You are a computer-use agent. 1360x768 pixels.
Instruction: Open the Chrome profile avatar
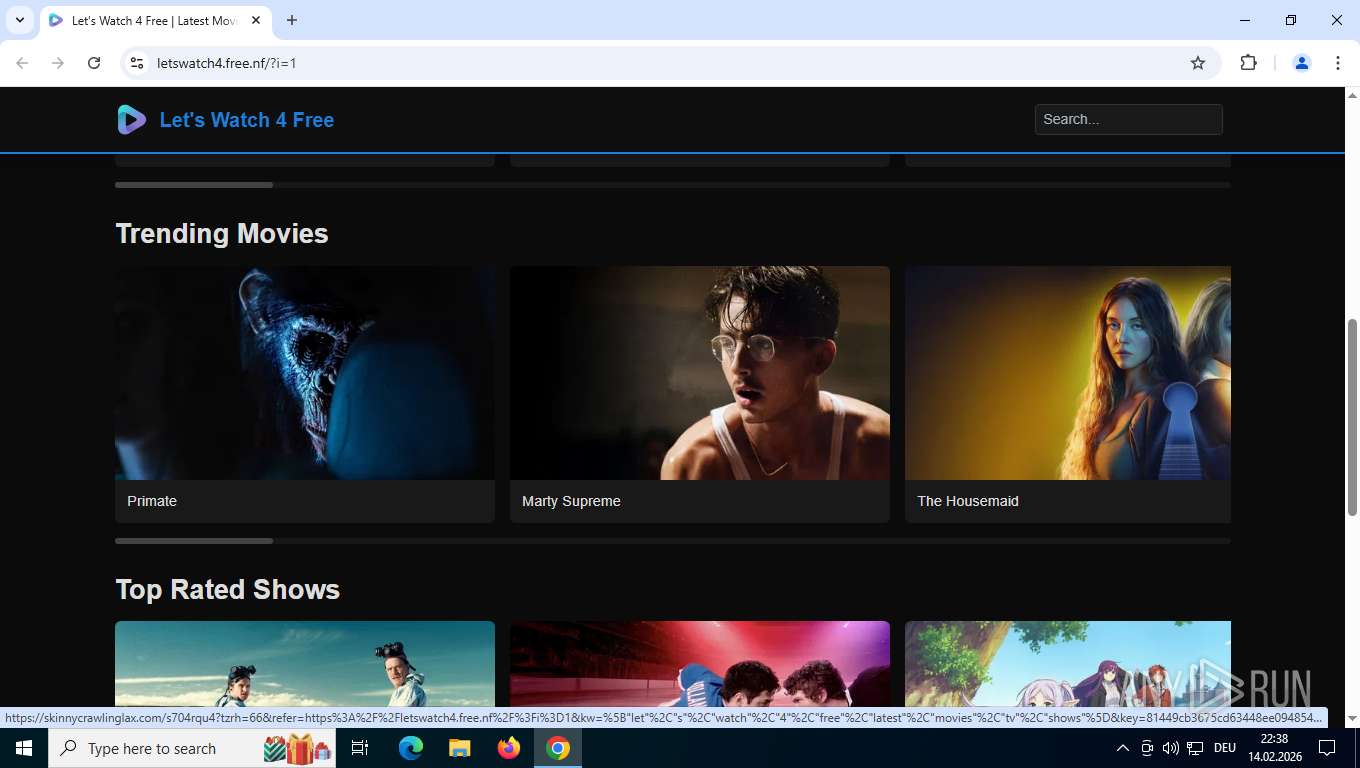coord(1302,63)
